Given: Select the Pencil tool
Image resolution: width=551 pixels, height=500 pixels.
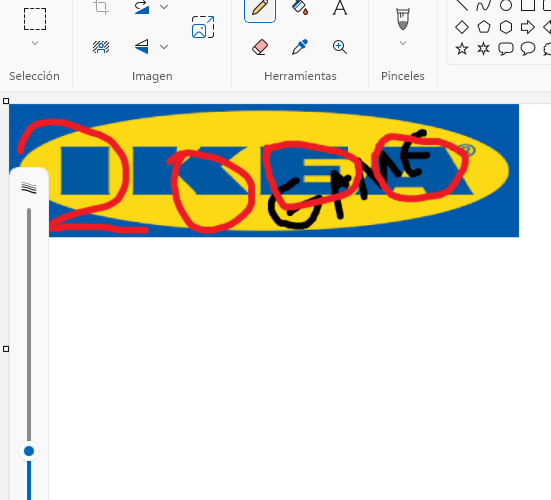Looking at the screenshot, I should (x=260, y=8).
